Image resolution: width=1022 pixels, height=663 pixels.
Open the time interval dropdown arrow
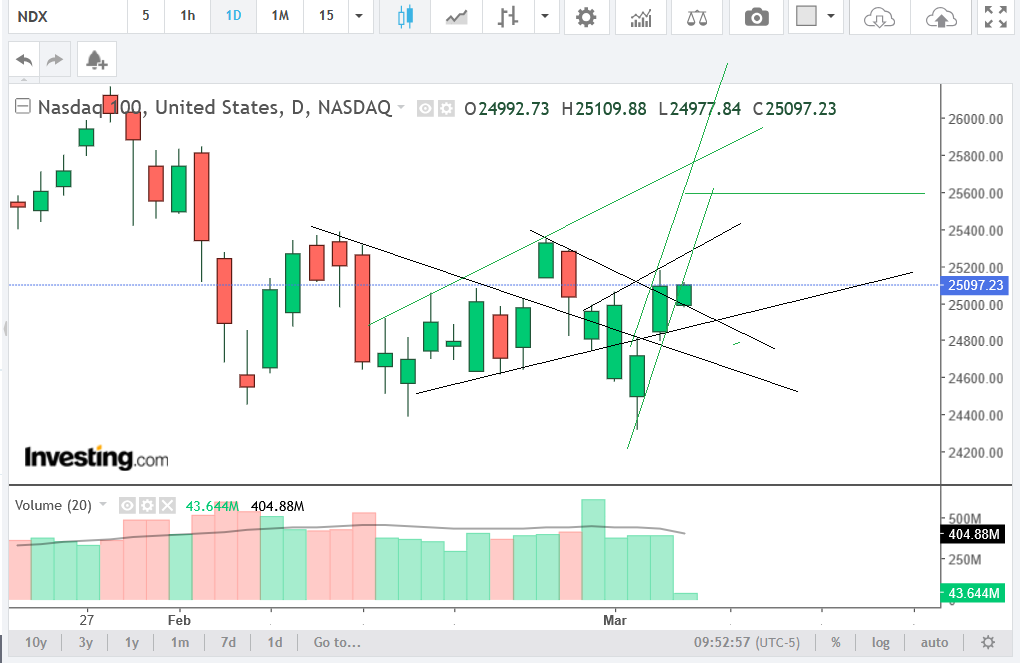coord(357,16)
